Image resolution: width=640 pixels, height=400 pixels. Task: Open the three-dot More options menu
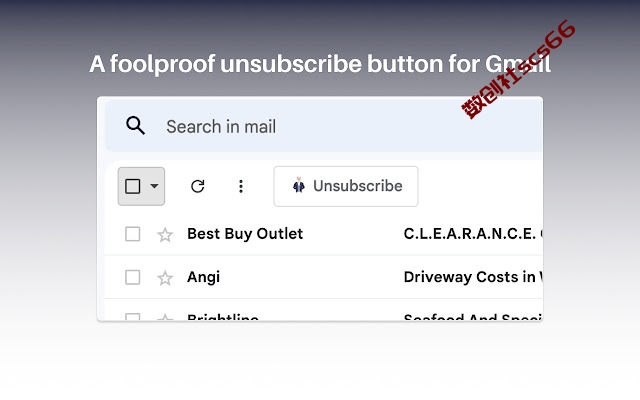241,186
